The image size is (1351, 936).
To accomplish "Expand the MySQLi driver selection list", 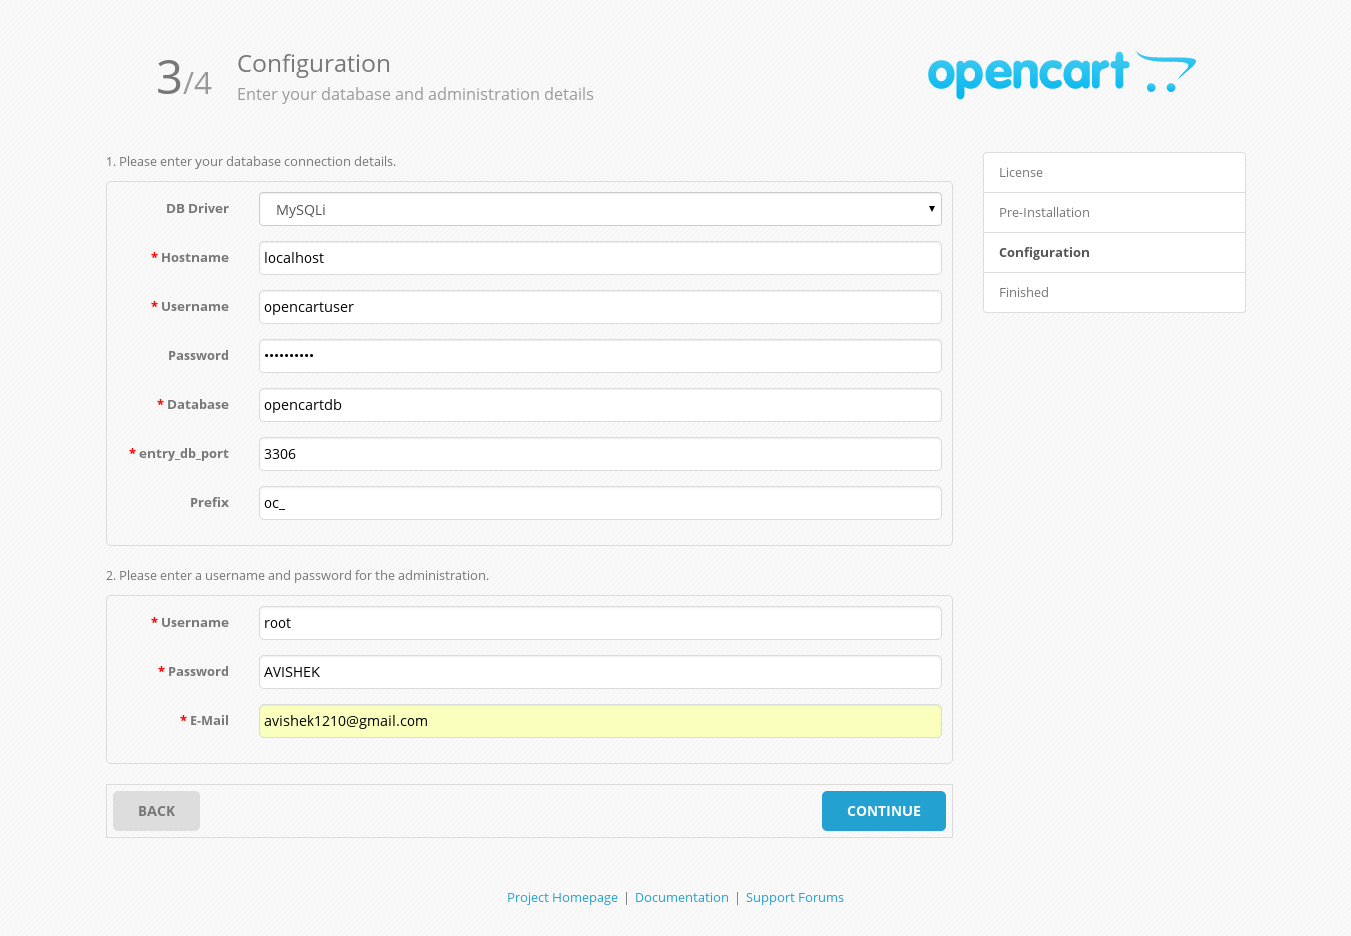I will click(600, 209).
